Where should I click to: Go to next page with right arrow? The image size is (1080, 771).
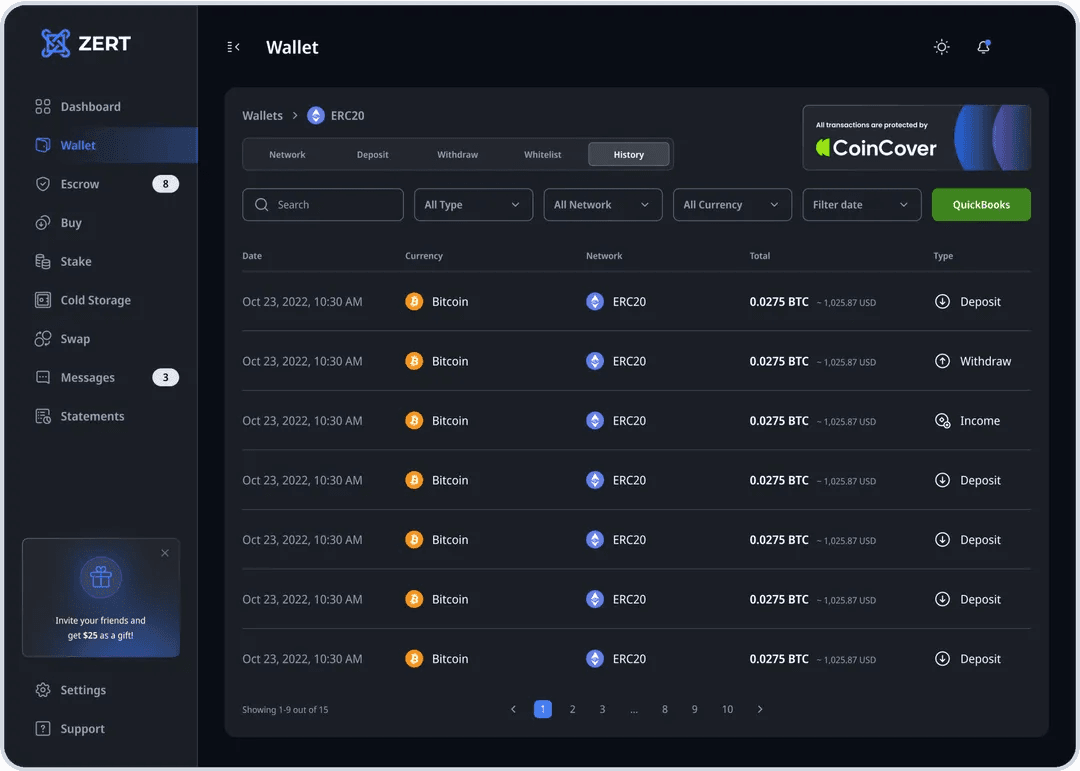(760, 709)
